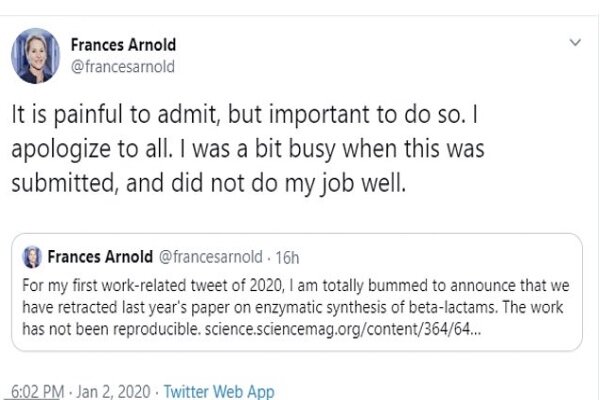Click the line 'It is painful to admit'

pyautogui.click(x=115, y=115)
